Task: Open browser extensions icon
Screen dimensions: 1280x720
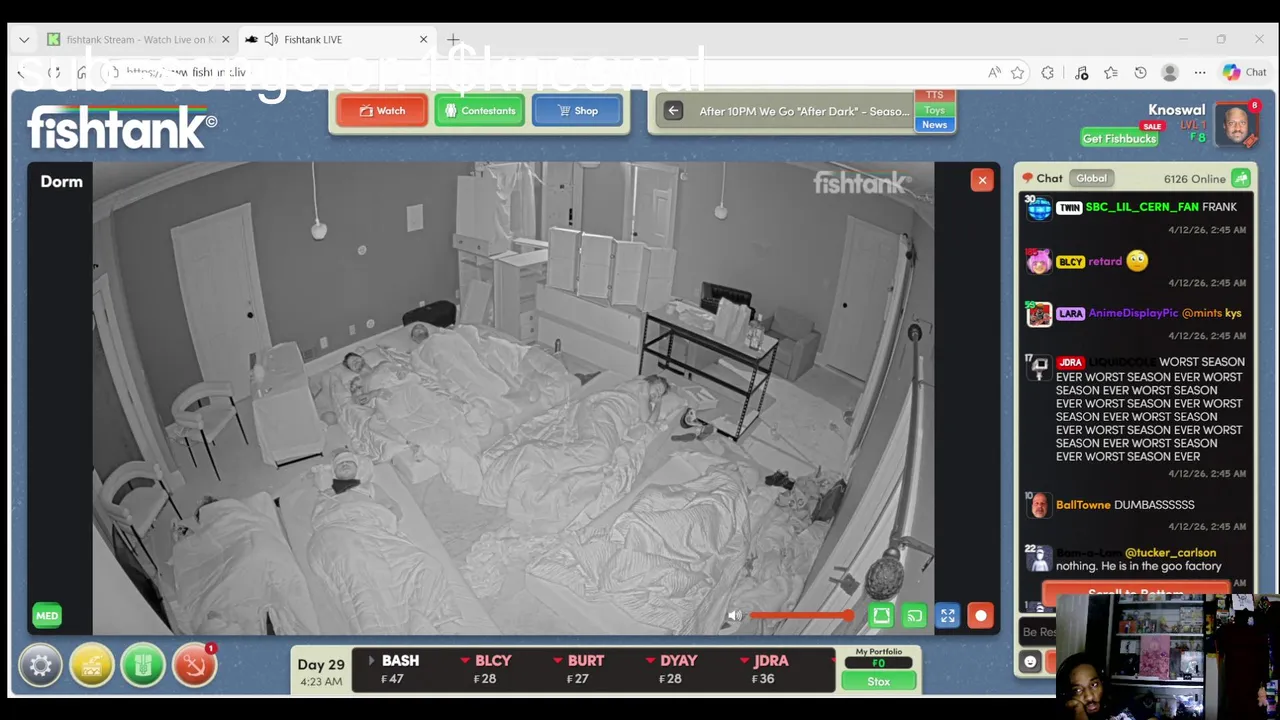Action: click(x=1048, y=72)
